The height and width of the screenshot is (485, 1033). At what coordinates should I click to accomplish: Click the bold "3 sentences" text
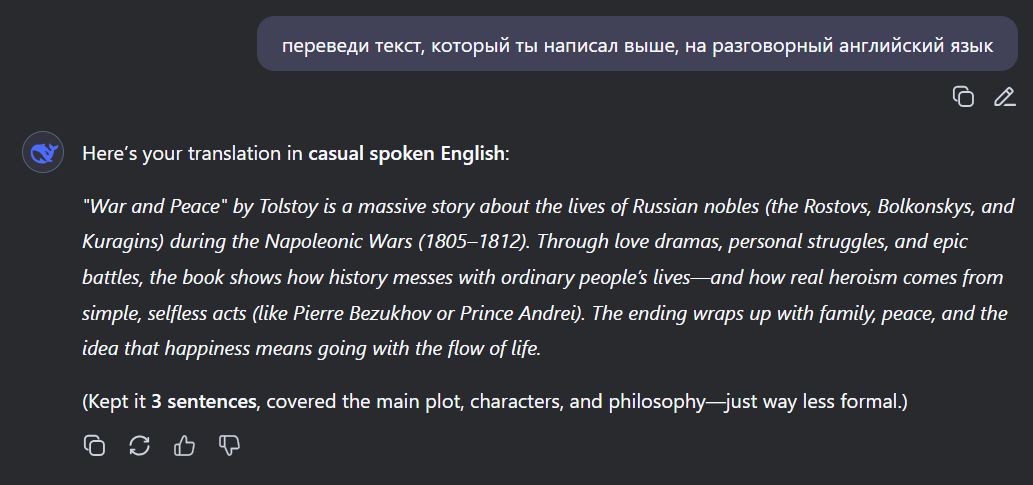pos(204,401)
